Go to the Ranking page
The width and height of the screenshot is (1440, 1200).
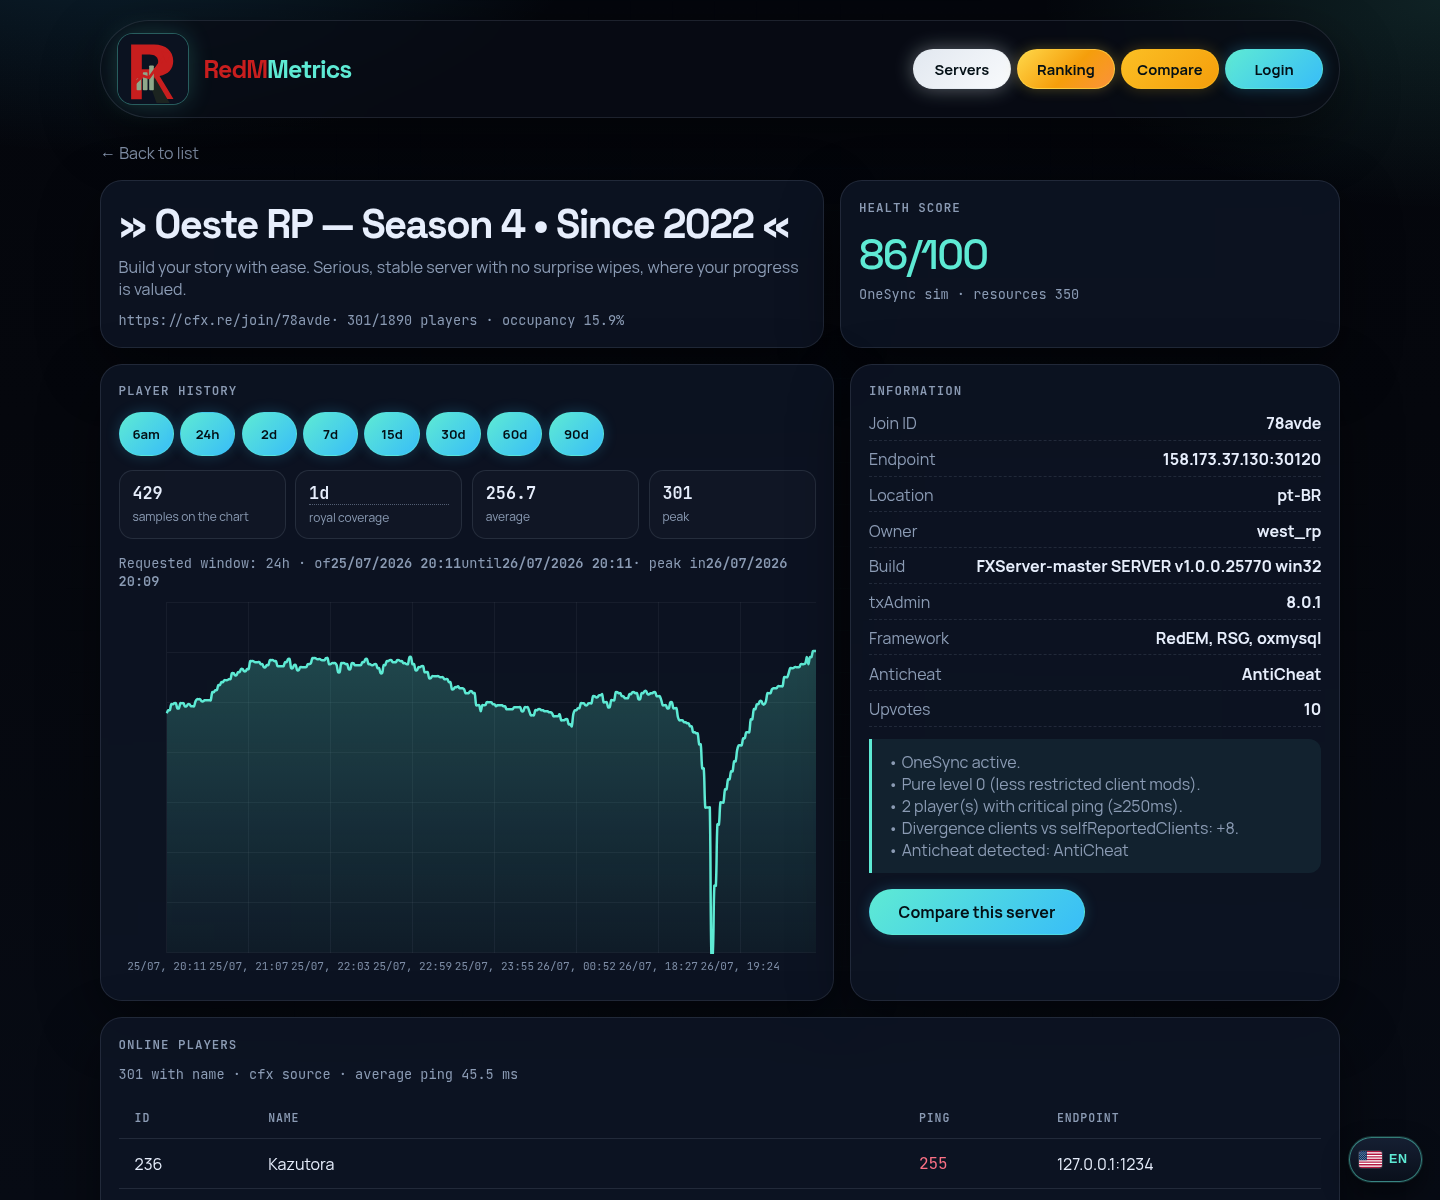coord(1066,69)
